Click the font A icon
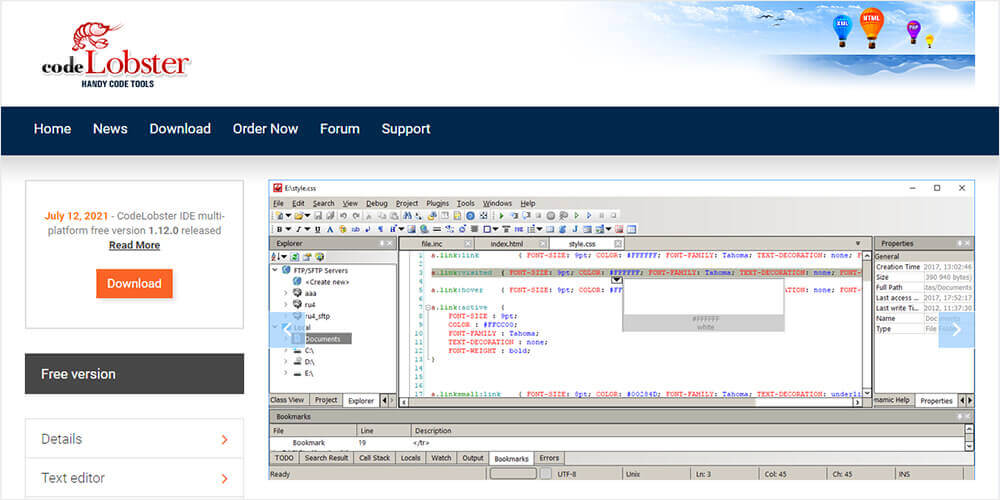 (330, 229)
